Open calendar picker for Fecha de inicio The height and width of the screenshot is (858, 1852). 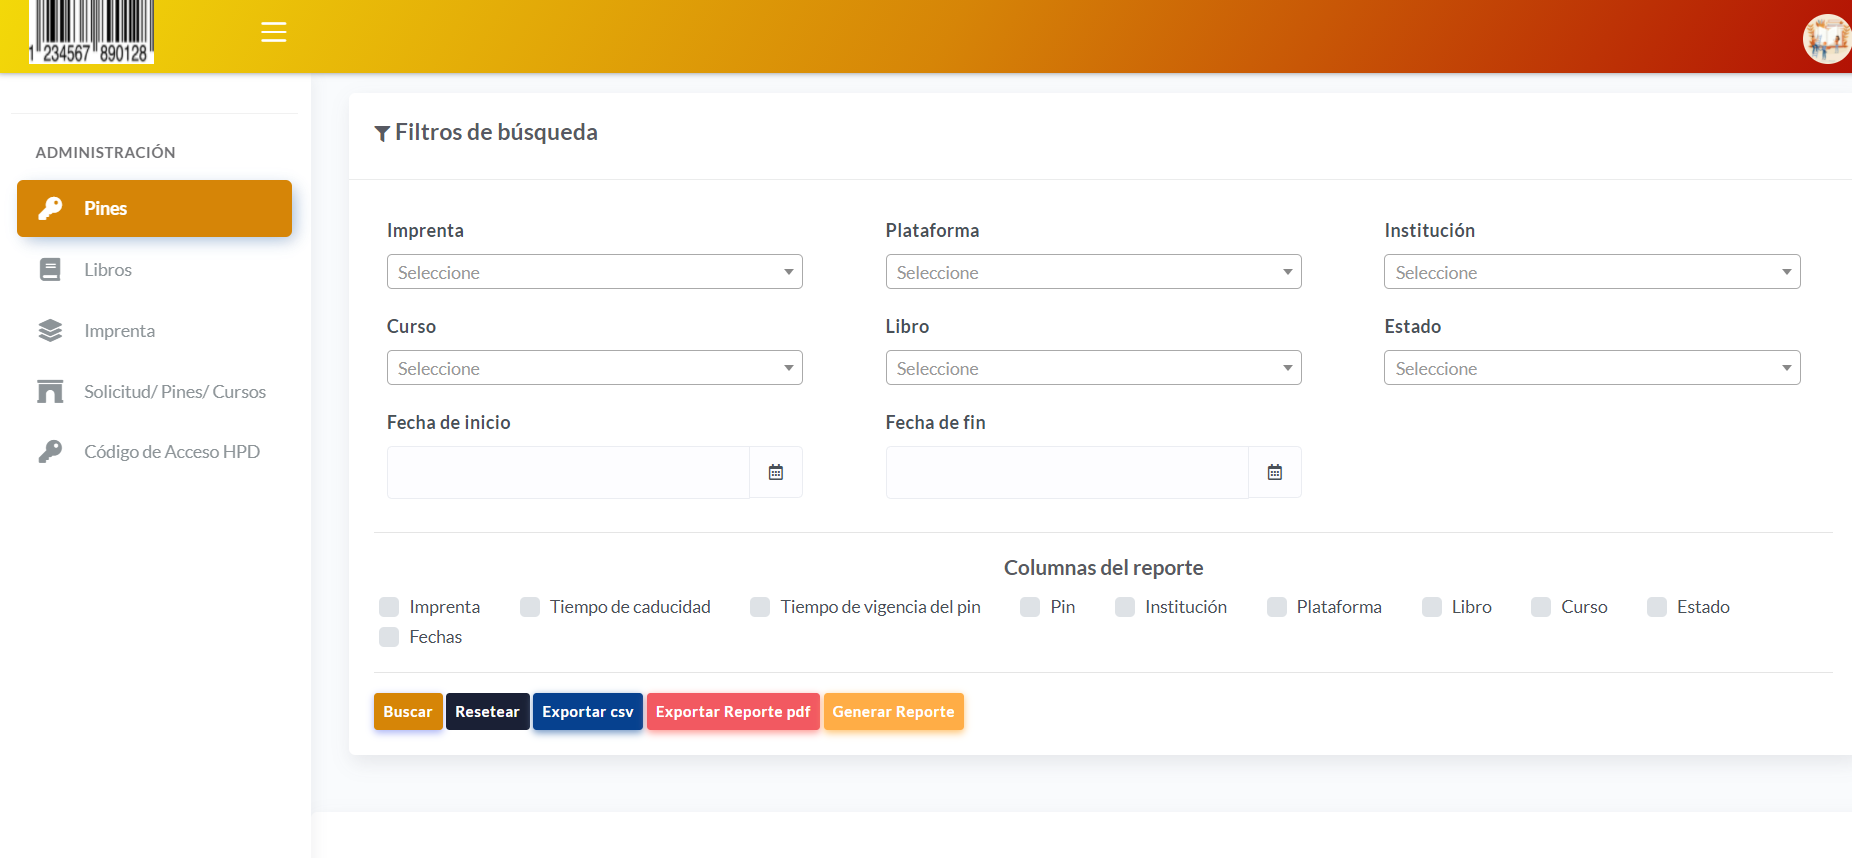pos(776,472)
